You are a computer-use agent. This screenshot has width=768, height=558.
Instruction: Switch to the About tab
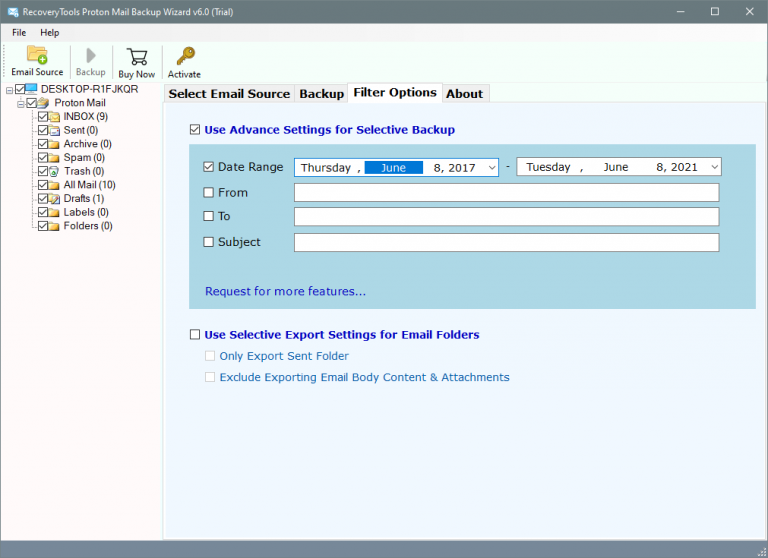pyautogui.click(x=464, y=94)
